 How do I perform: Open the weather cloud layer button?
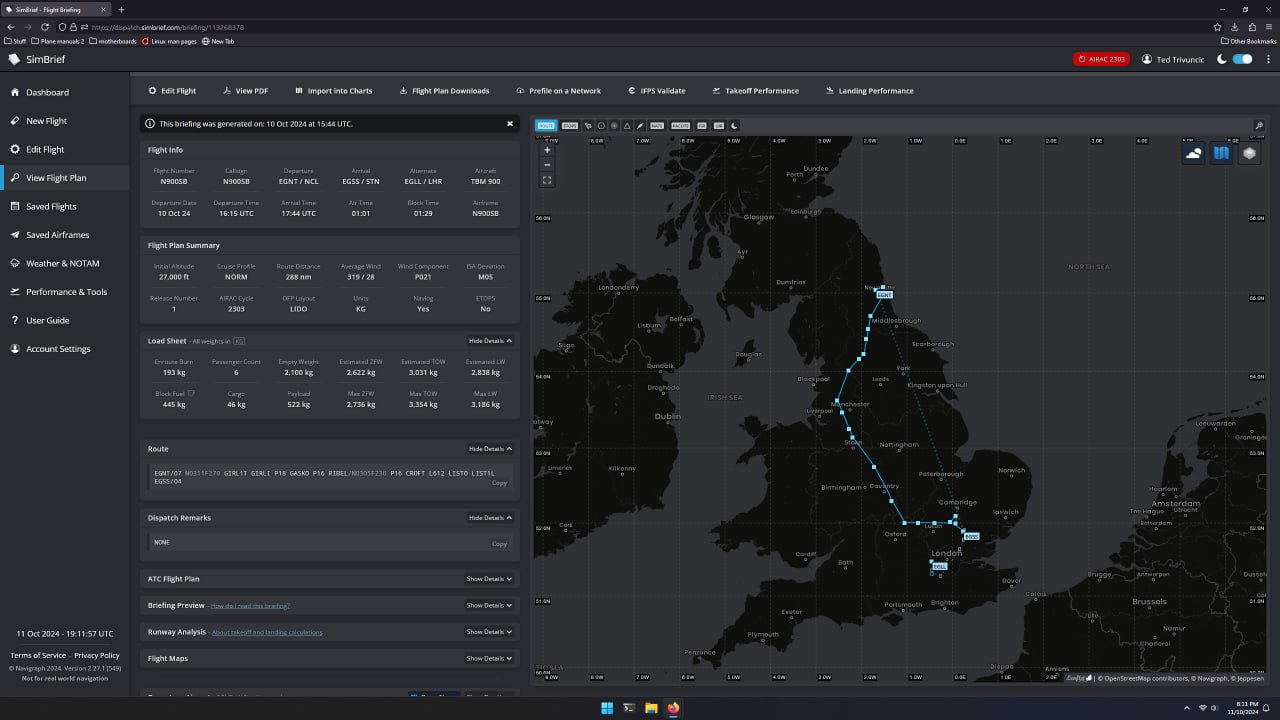tap(1193, 153)
